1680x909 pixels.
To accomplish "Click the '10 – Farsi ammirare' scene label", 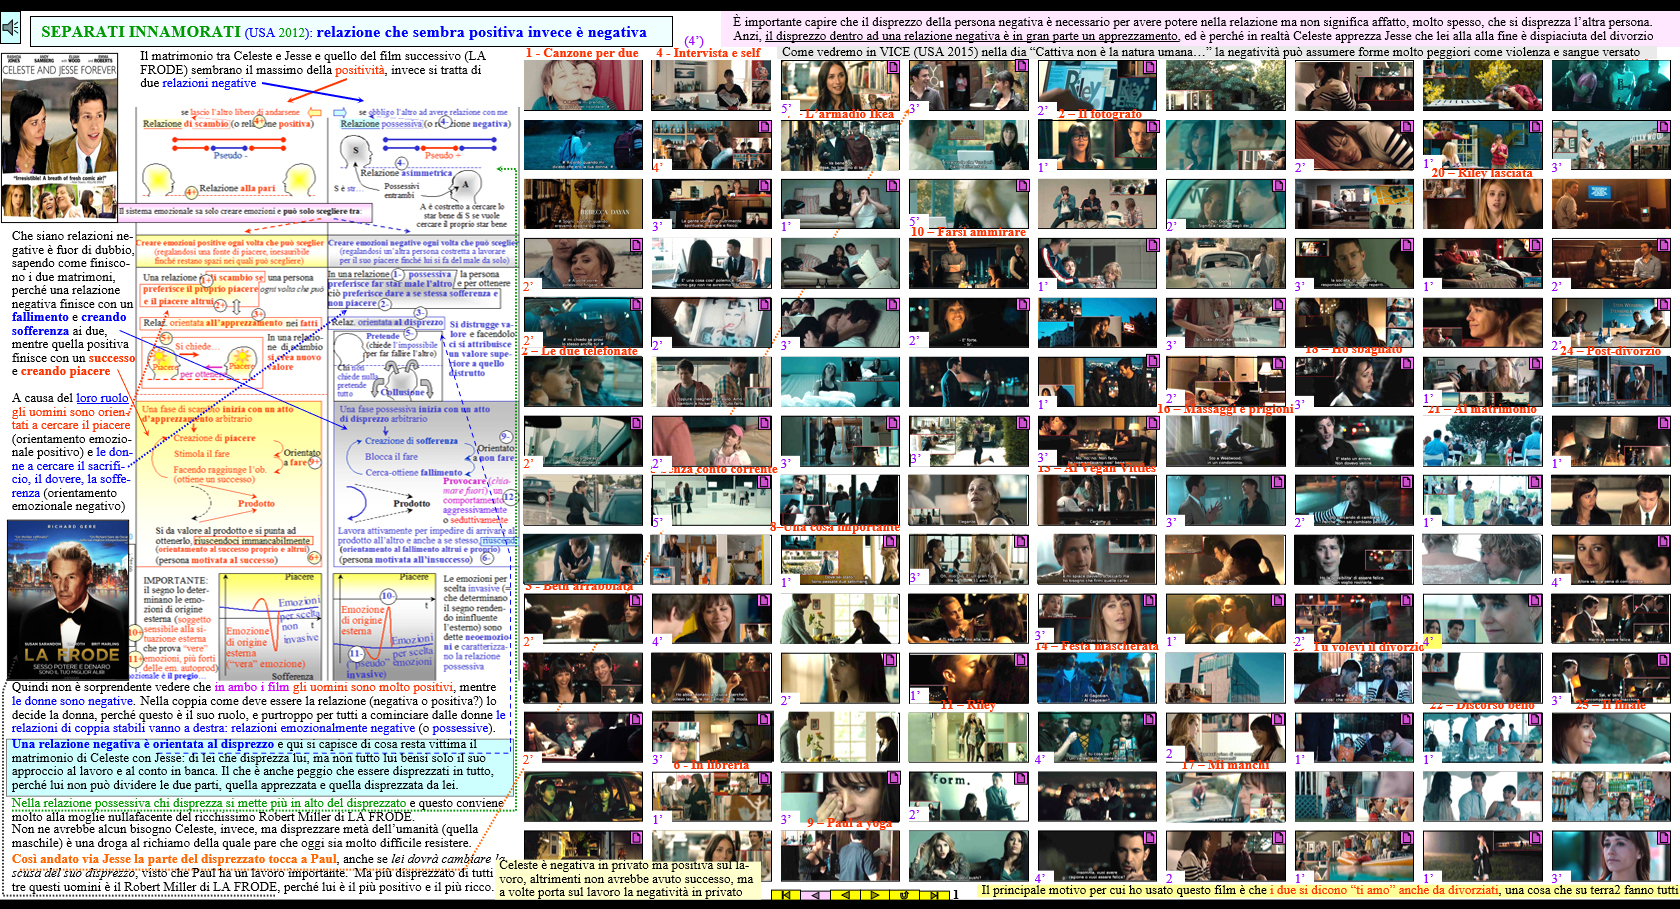I will point(967,232).
